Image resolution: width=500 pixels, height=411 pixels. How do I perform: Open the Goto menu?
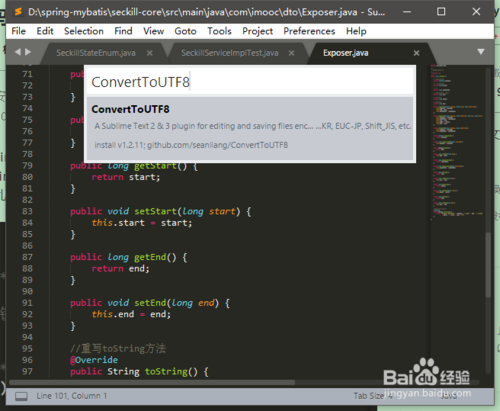[185, 31]
